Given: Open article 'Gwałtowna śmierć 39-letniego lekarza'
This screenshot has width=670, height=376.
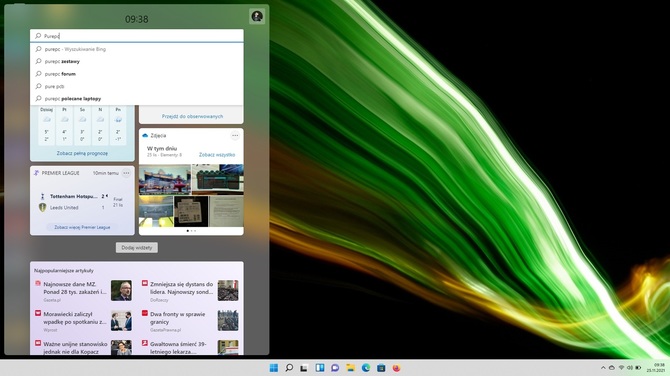Looking at the screenshot, I should click(178, 348).
